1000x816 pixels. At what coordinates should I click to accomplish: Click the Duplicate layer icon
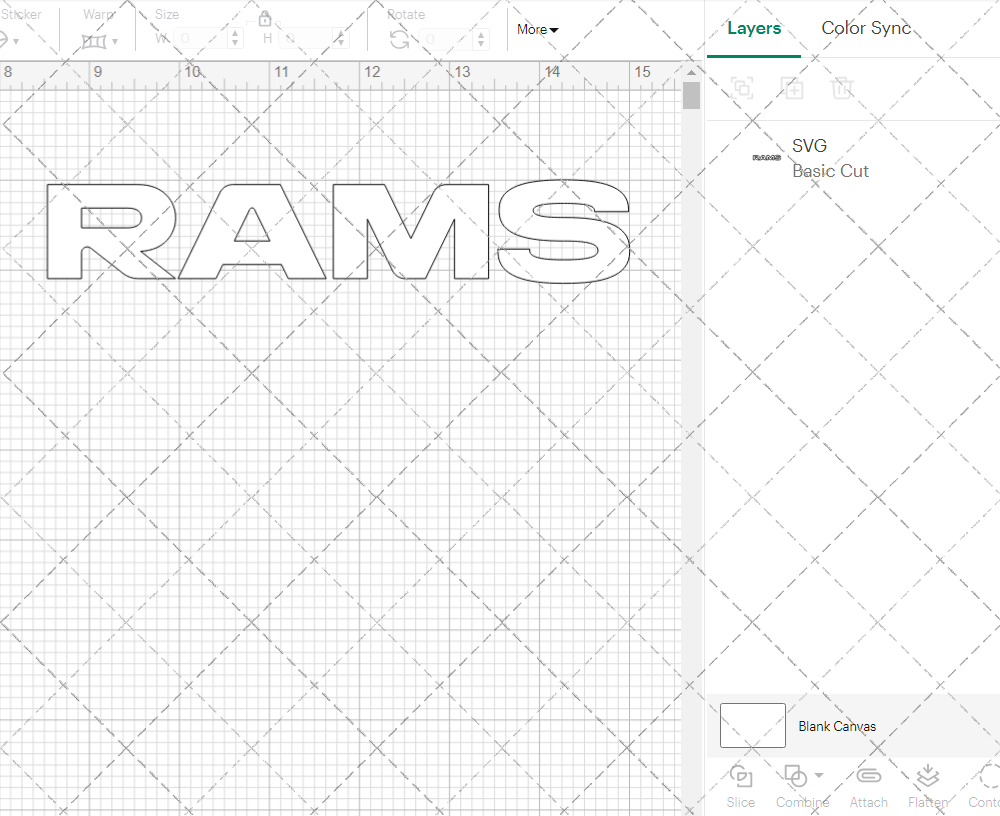(792, 87)
